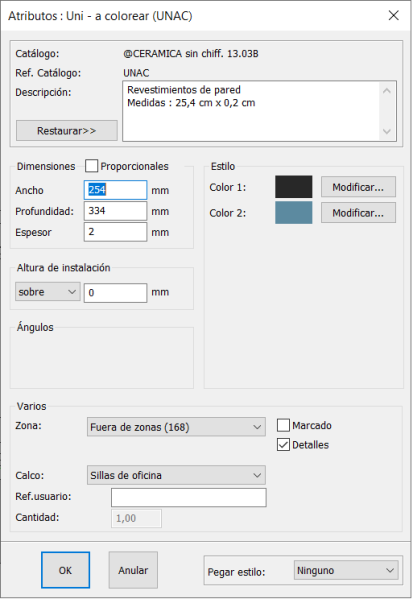This screenshot has width=413, height=599.
Task: Open the Calco dropdown Sillas de oficina
Action: 176,475
